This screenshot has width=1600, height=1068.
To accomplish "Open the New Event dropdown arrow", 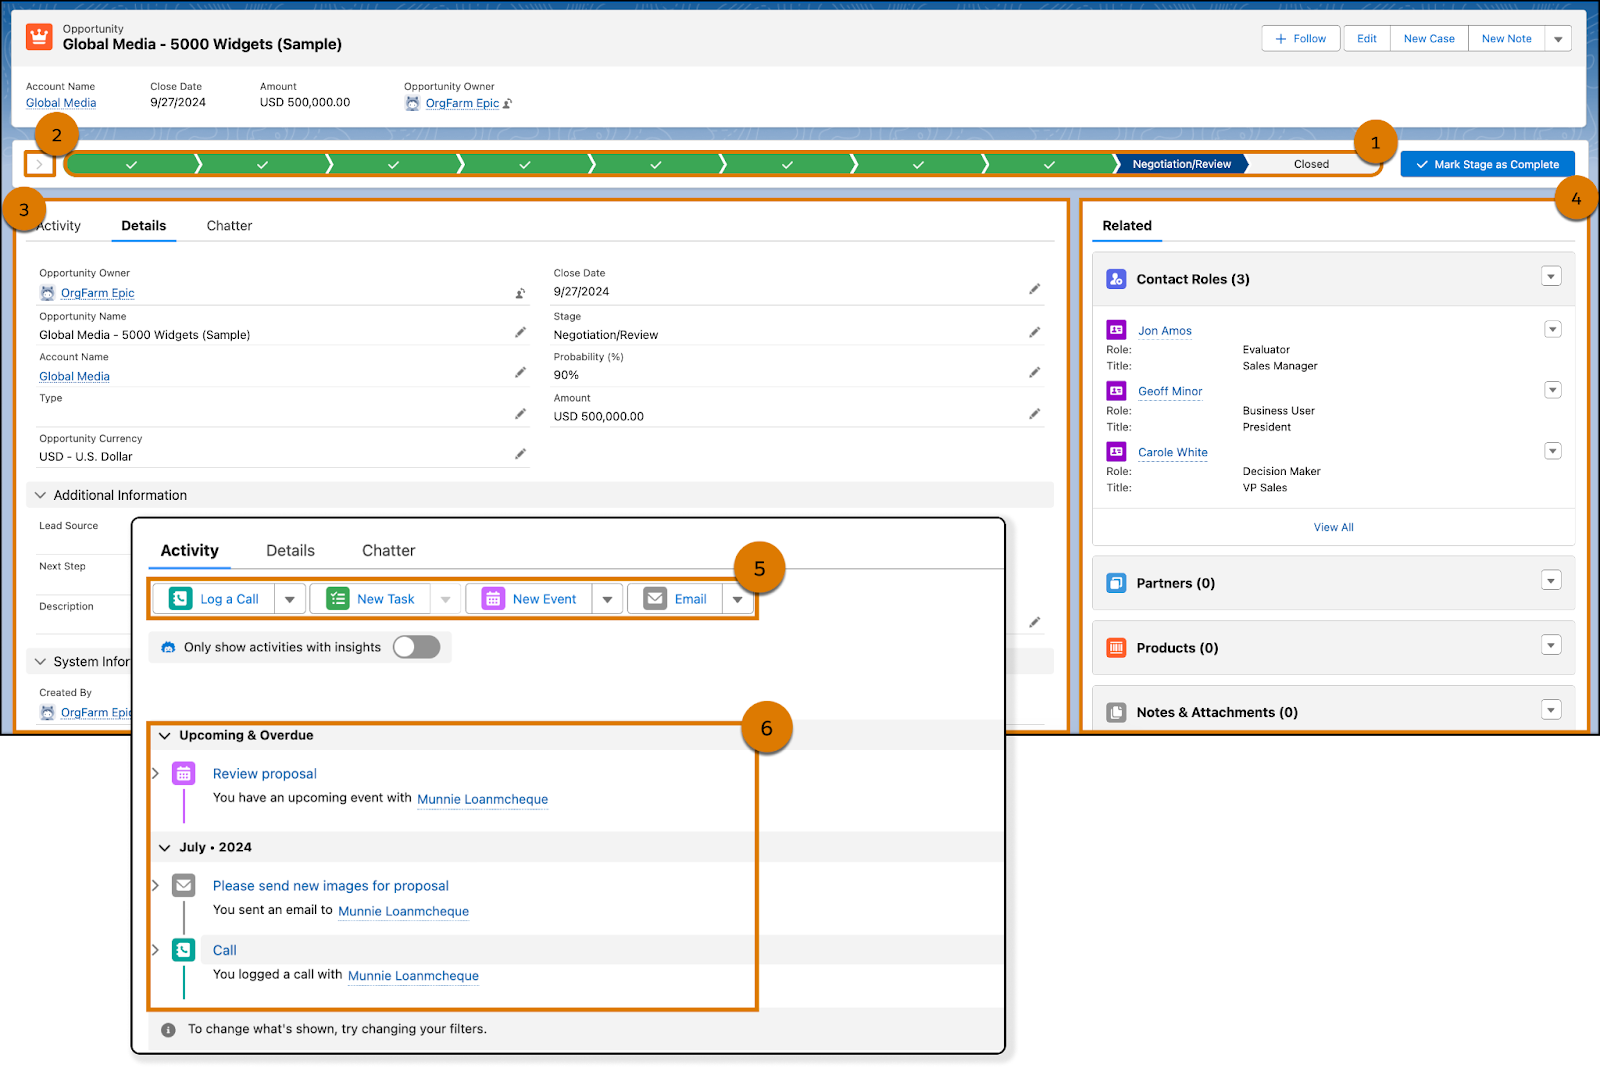I will (x=607, y=599).
